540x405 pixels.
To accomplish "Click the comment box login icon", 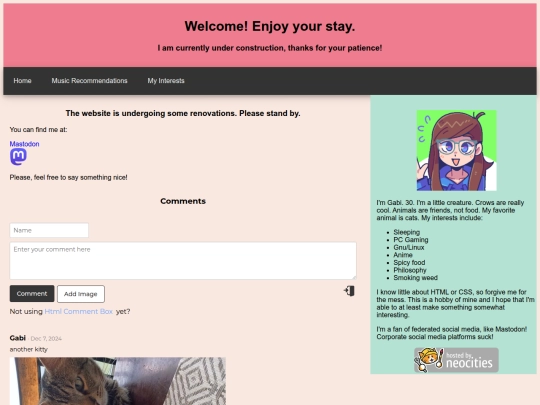I will click(x=349, y=291).
